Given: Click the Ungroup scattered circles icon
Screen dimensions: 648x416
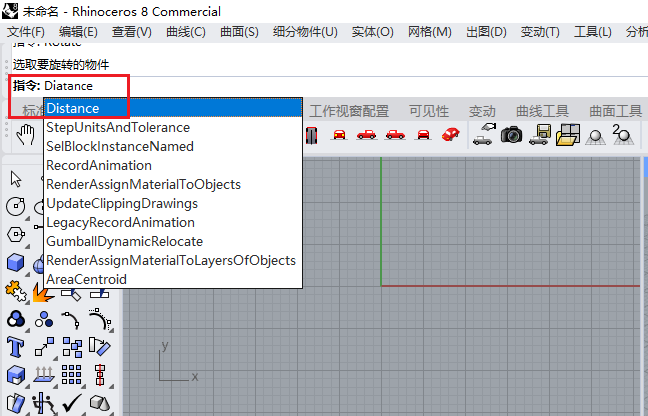Looking at the screenshot, I should (44, 319).
